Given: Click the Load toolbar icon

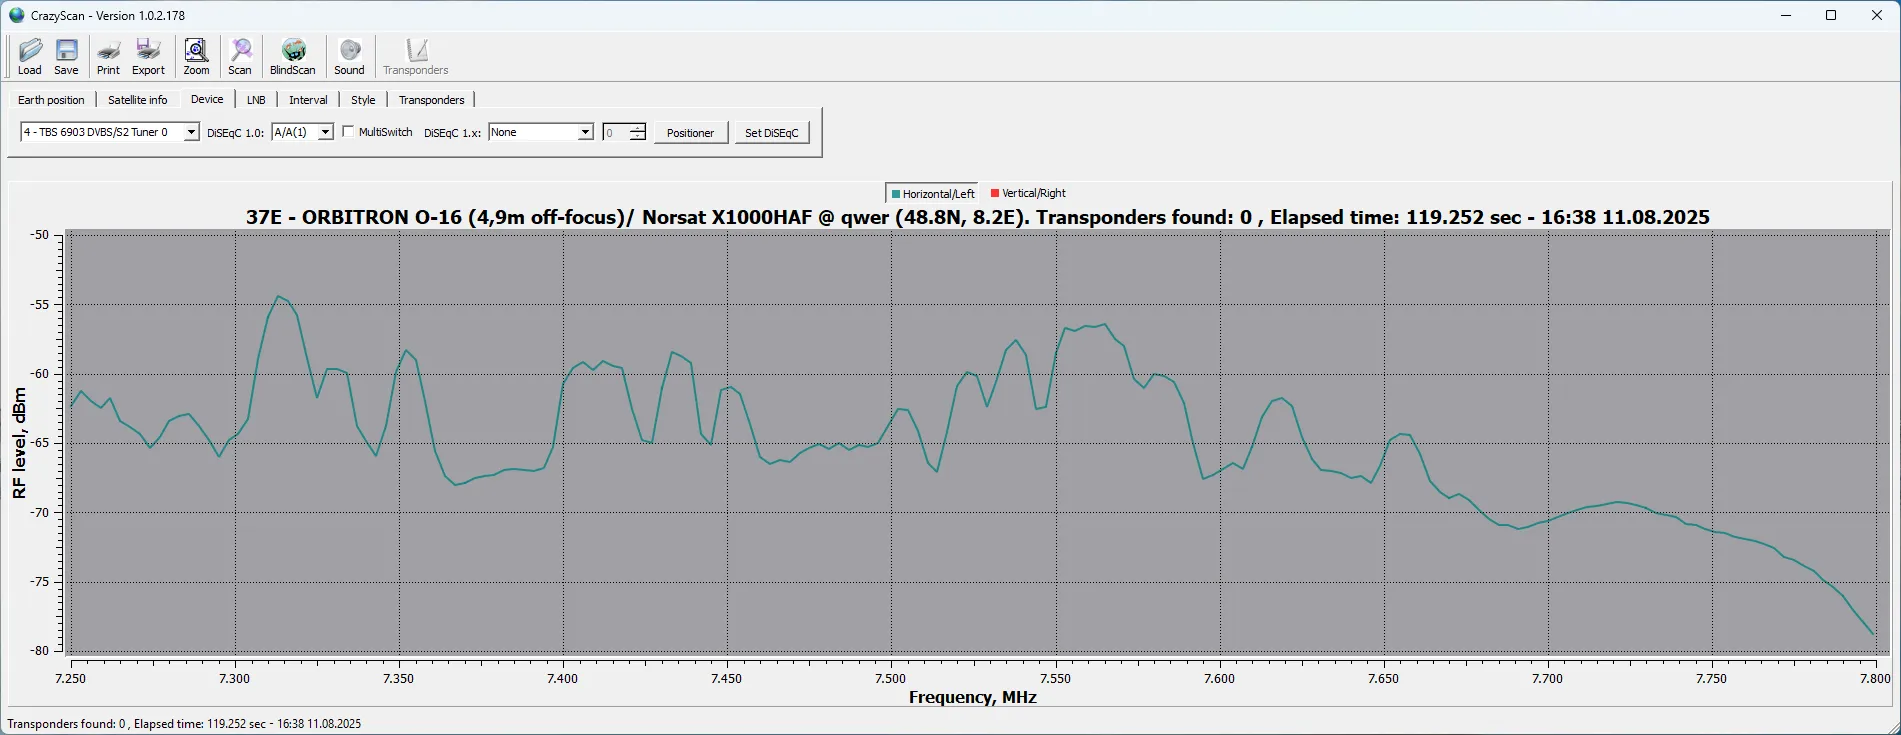Looking at the screenshot, I should click(x=30, y=56).
